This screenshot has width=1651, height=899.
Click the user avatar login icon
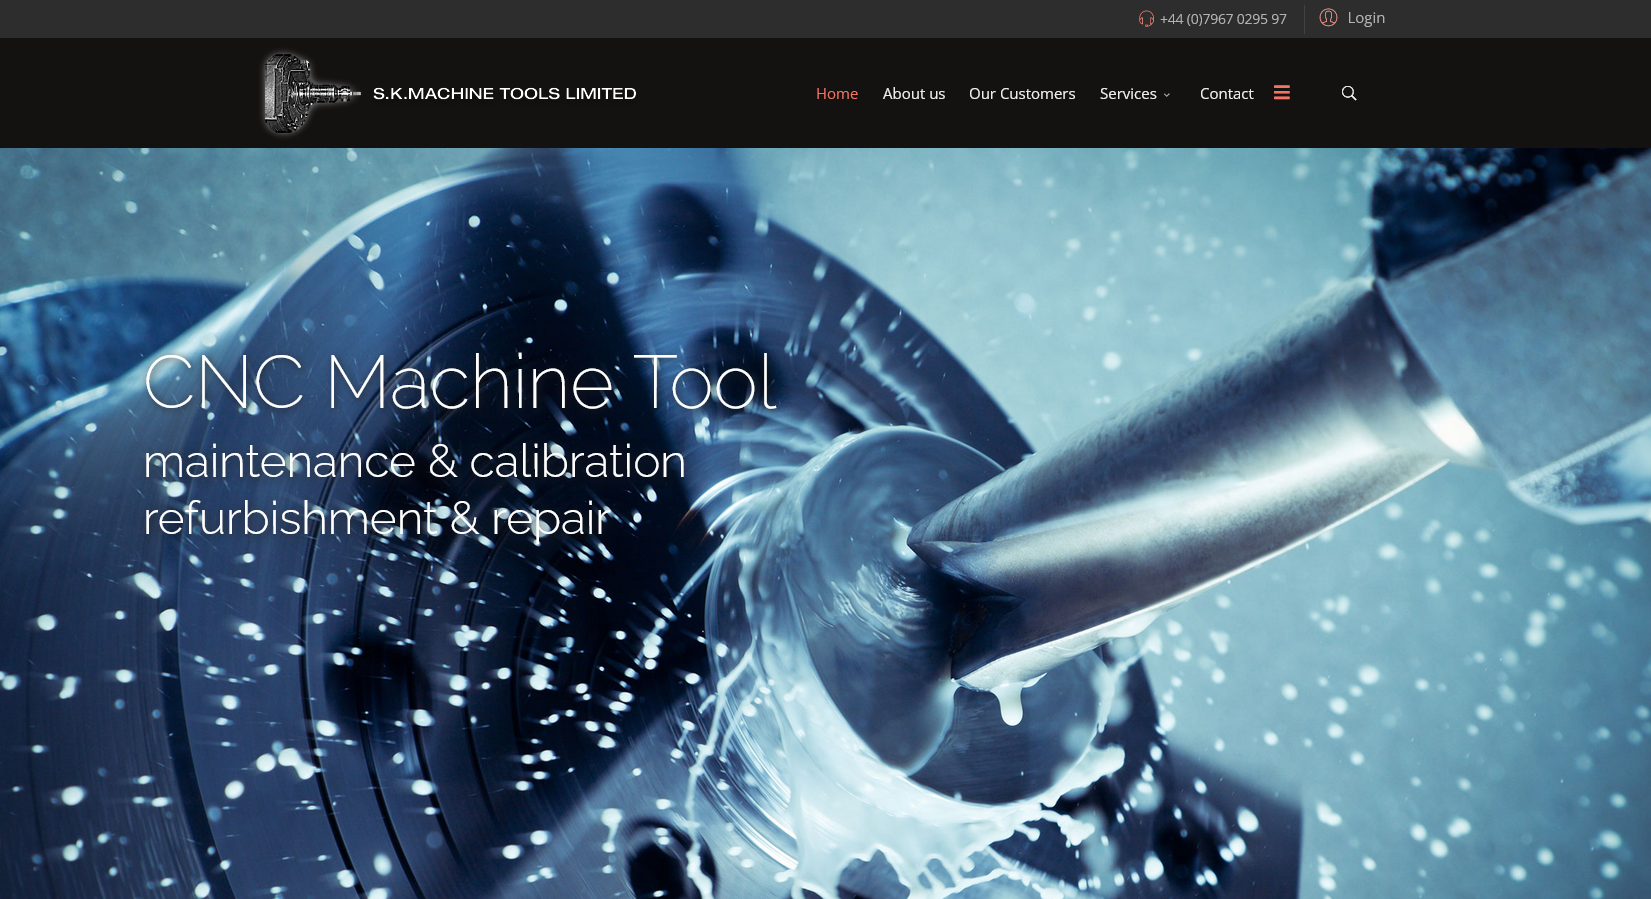pyautogui.click(x=1328, y=18)
